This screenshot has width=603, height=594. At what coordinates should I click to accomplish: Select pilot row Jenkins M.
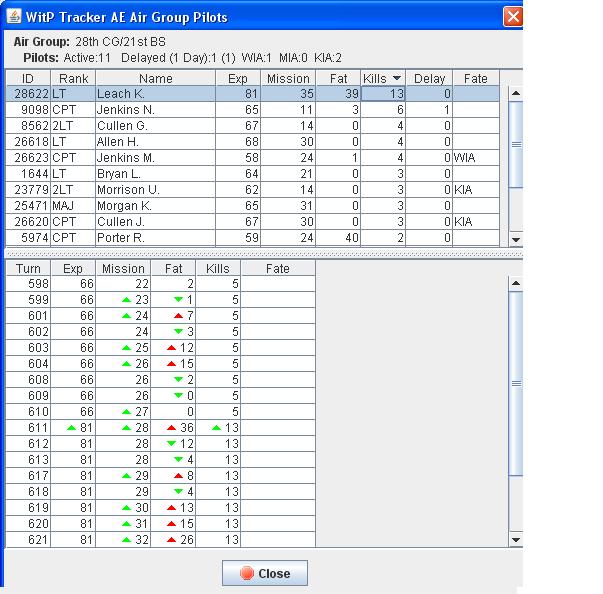coord(252,158)
